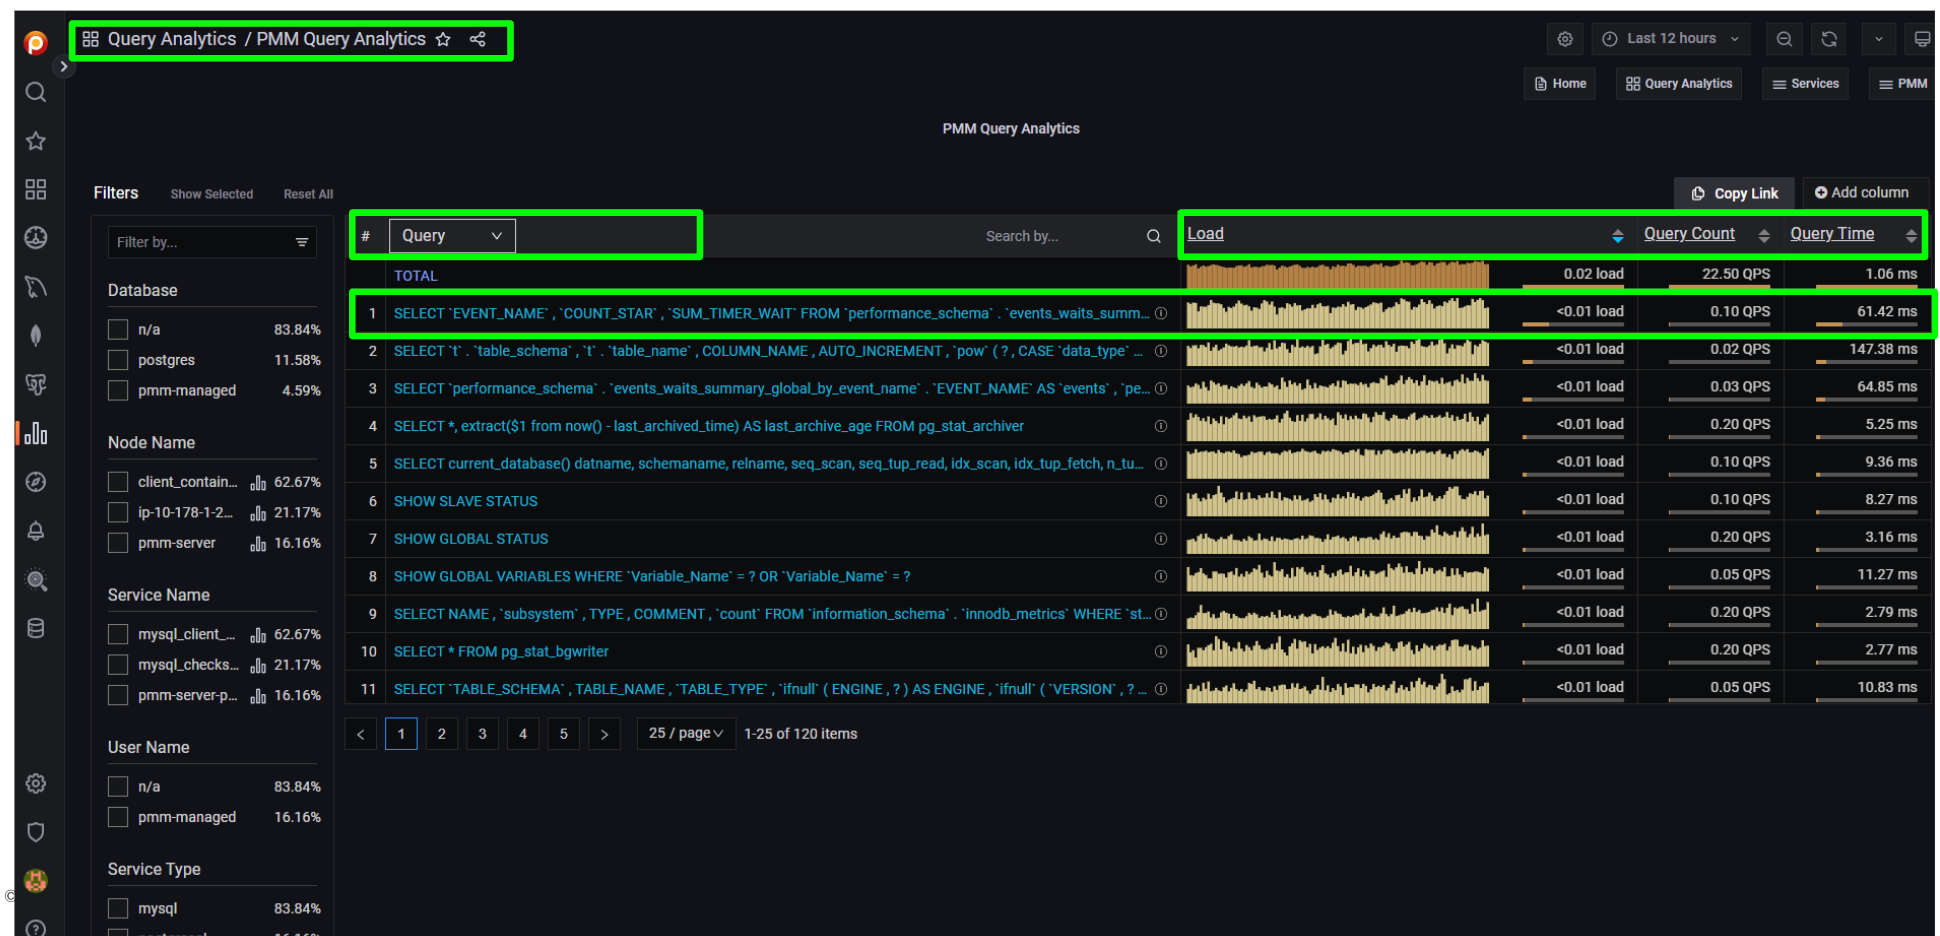Go to next page arrow

[604, 734]
